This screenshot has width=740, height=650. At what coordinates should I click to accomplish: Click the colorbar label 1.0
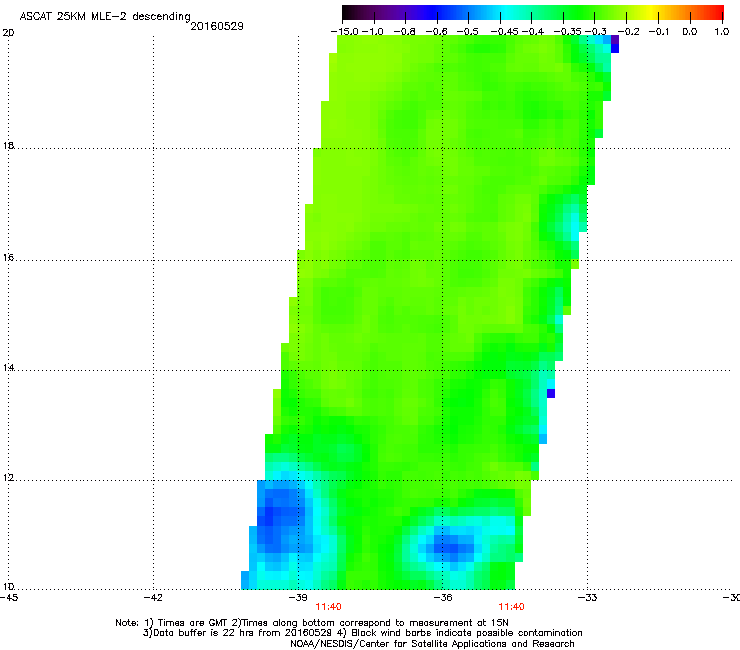(722, 32)
